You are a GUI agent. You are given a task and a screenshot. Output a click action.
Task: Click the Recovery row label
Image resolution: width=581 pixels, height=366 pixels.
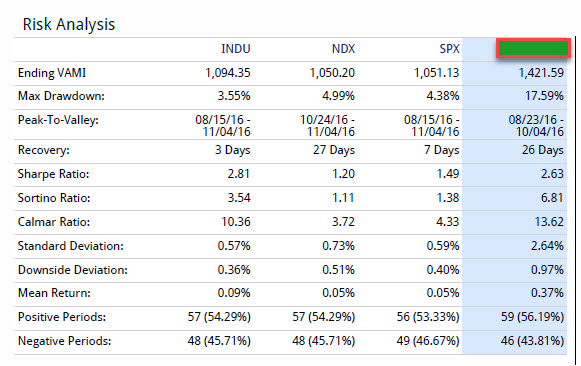coord(44,150)
